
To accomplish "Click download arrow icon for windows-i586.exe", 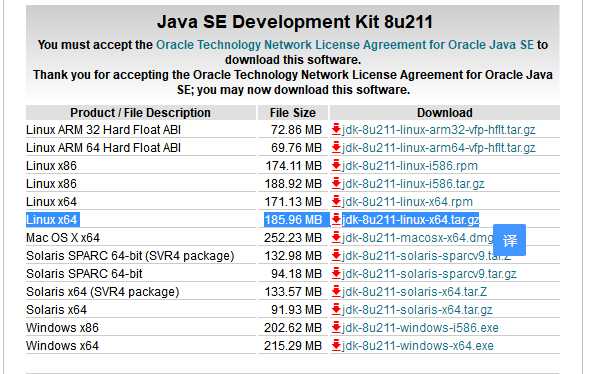I will 336,327.
